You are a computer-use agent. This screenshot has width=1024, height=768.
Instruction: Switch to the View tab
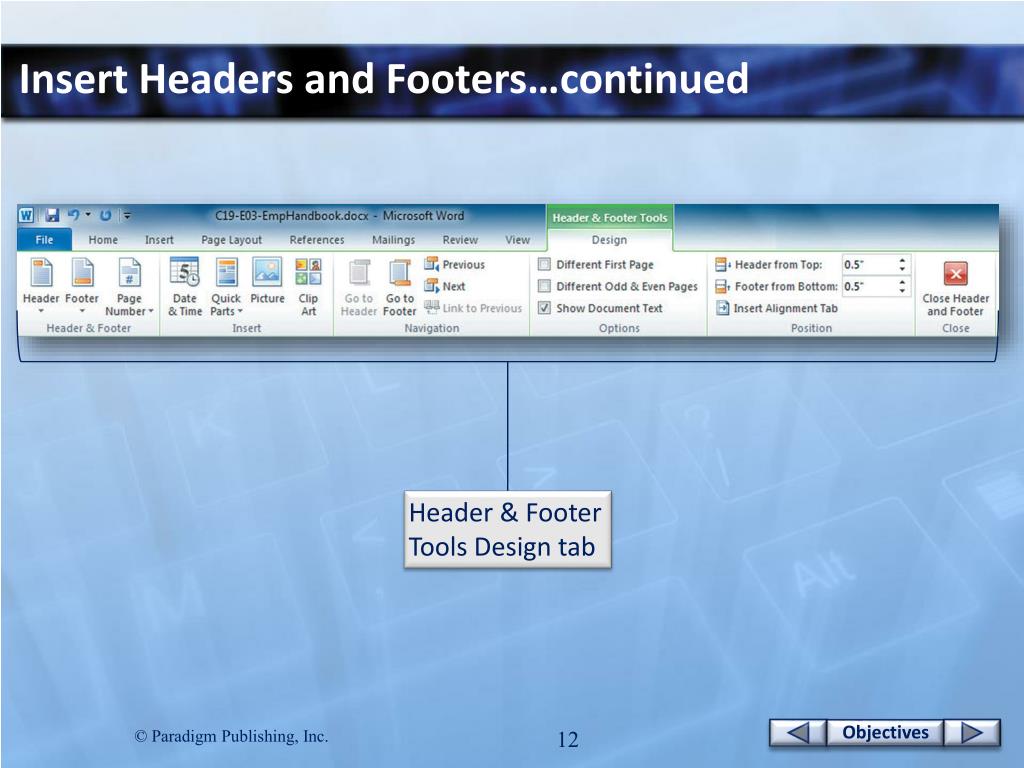pos(517,240)
